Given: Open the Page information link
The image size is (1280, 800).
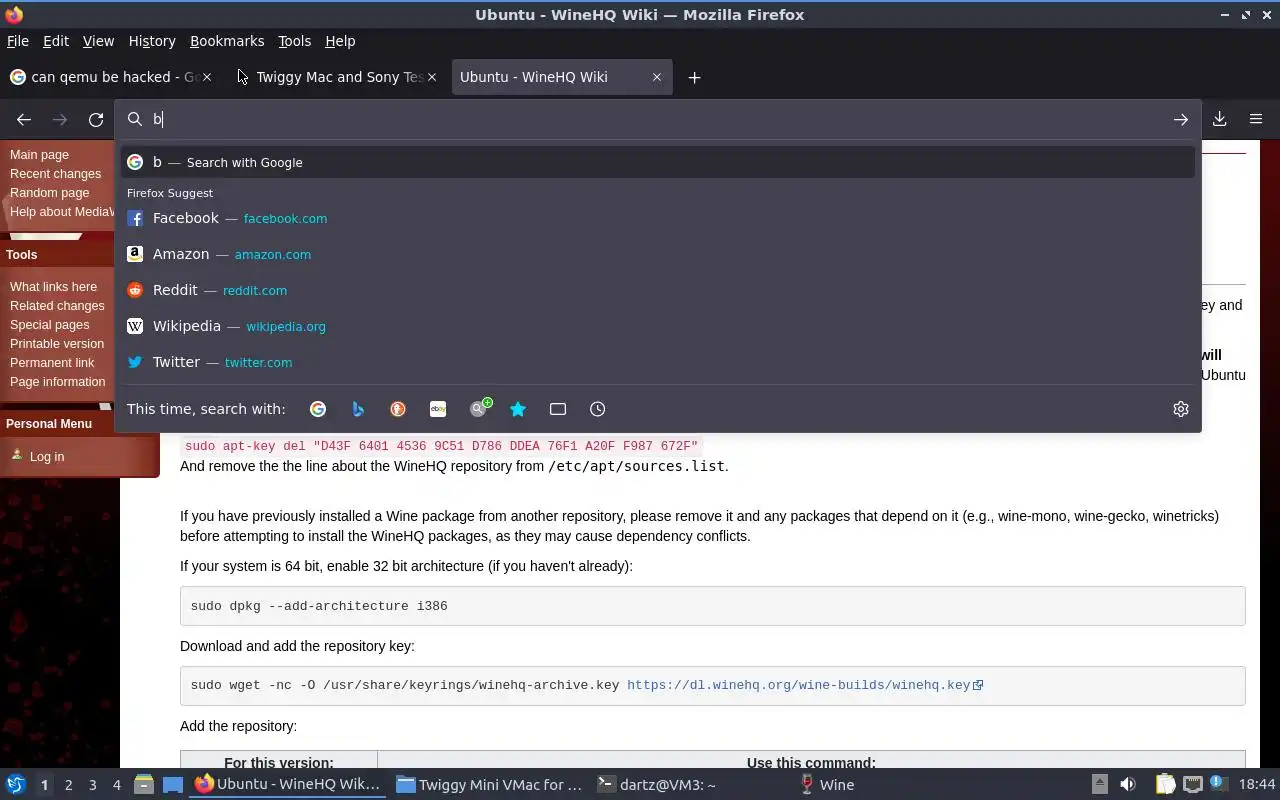Looking at the screenshot, I should pyautogui.click(x=57, y=382).
